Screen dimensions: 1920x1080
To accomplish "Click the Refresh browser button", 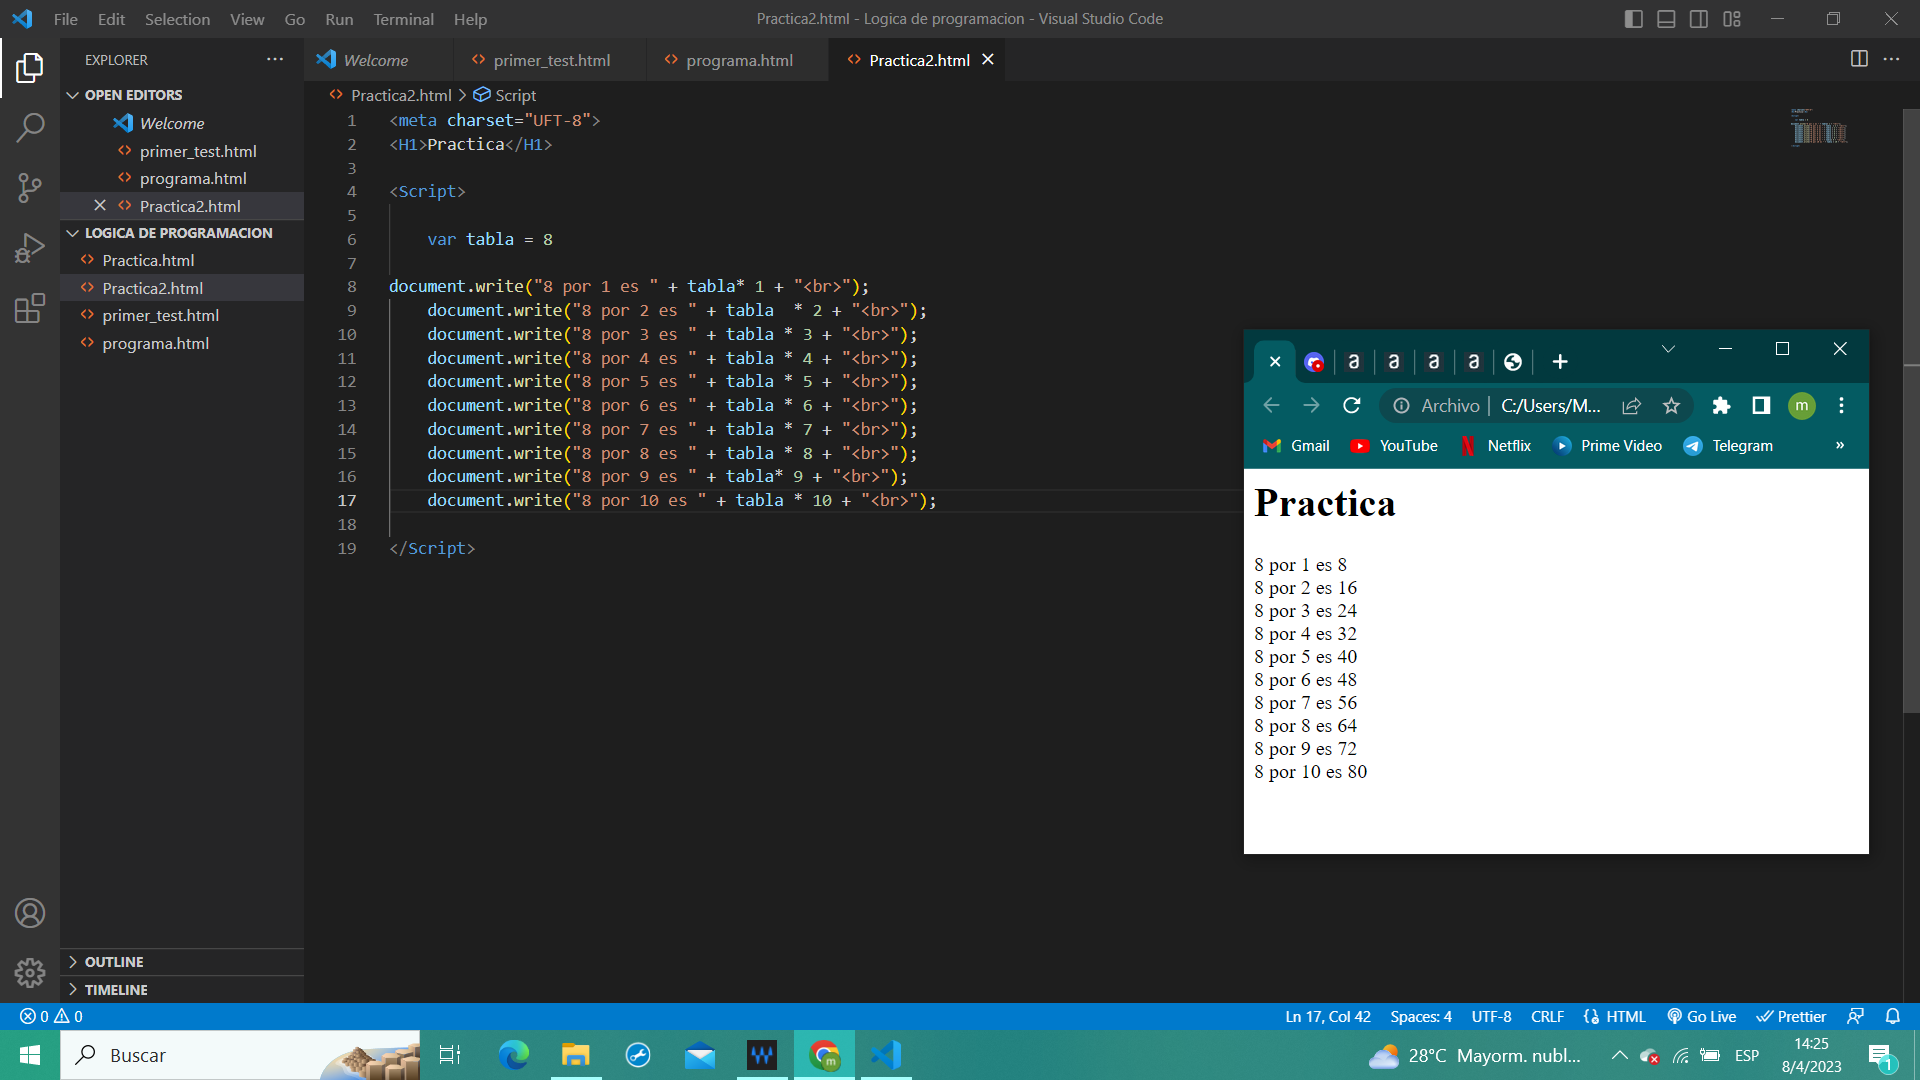I will (x=1350, y=405).
